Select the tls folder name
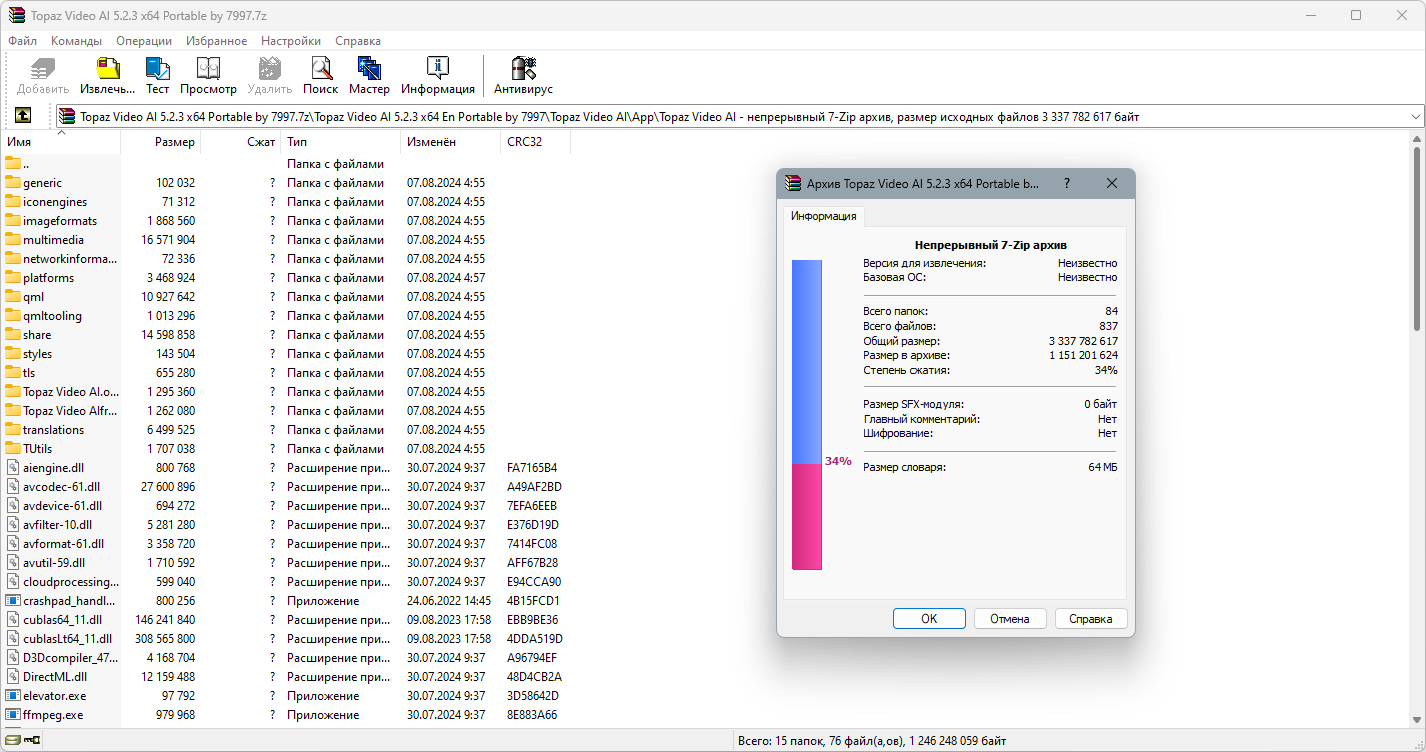Image resolution: width=1426 pixels, height=752 pixels. pos(29,372)
